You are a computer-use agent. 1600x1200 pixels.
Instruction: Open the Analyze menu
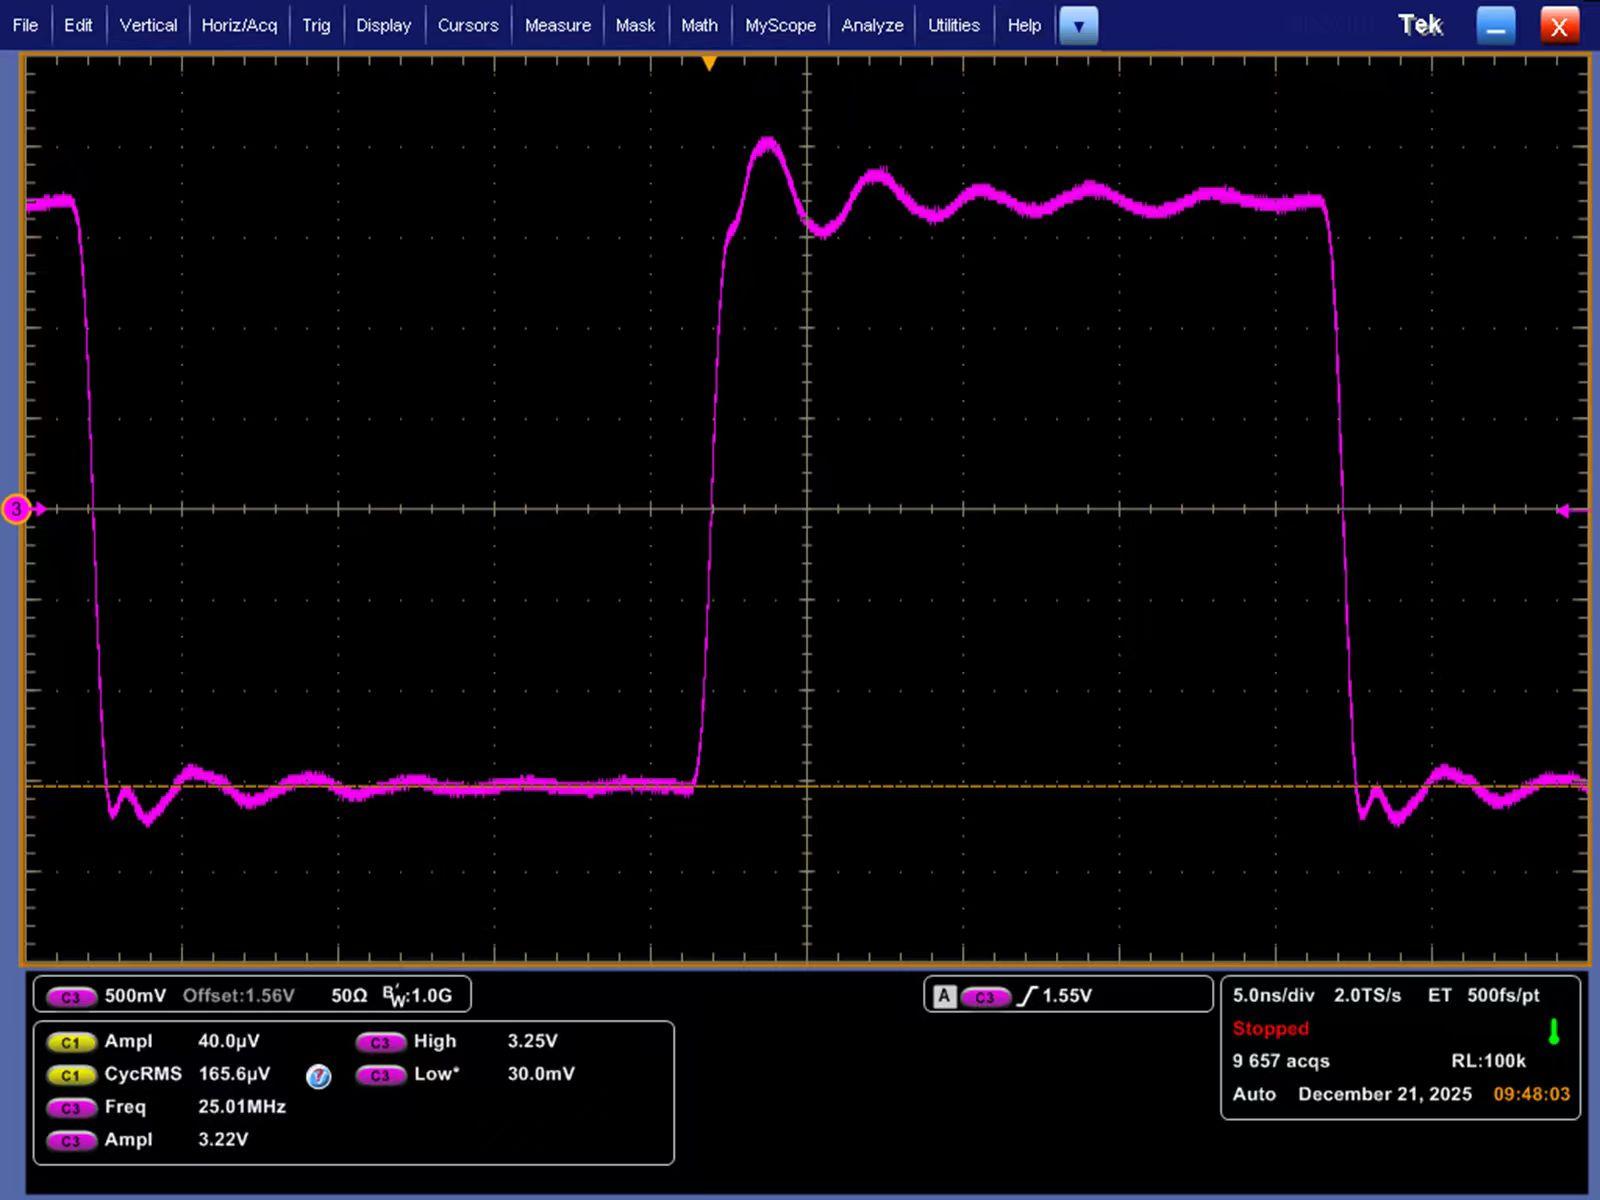[872, 25]
